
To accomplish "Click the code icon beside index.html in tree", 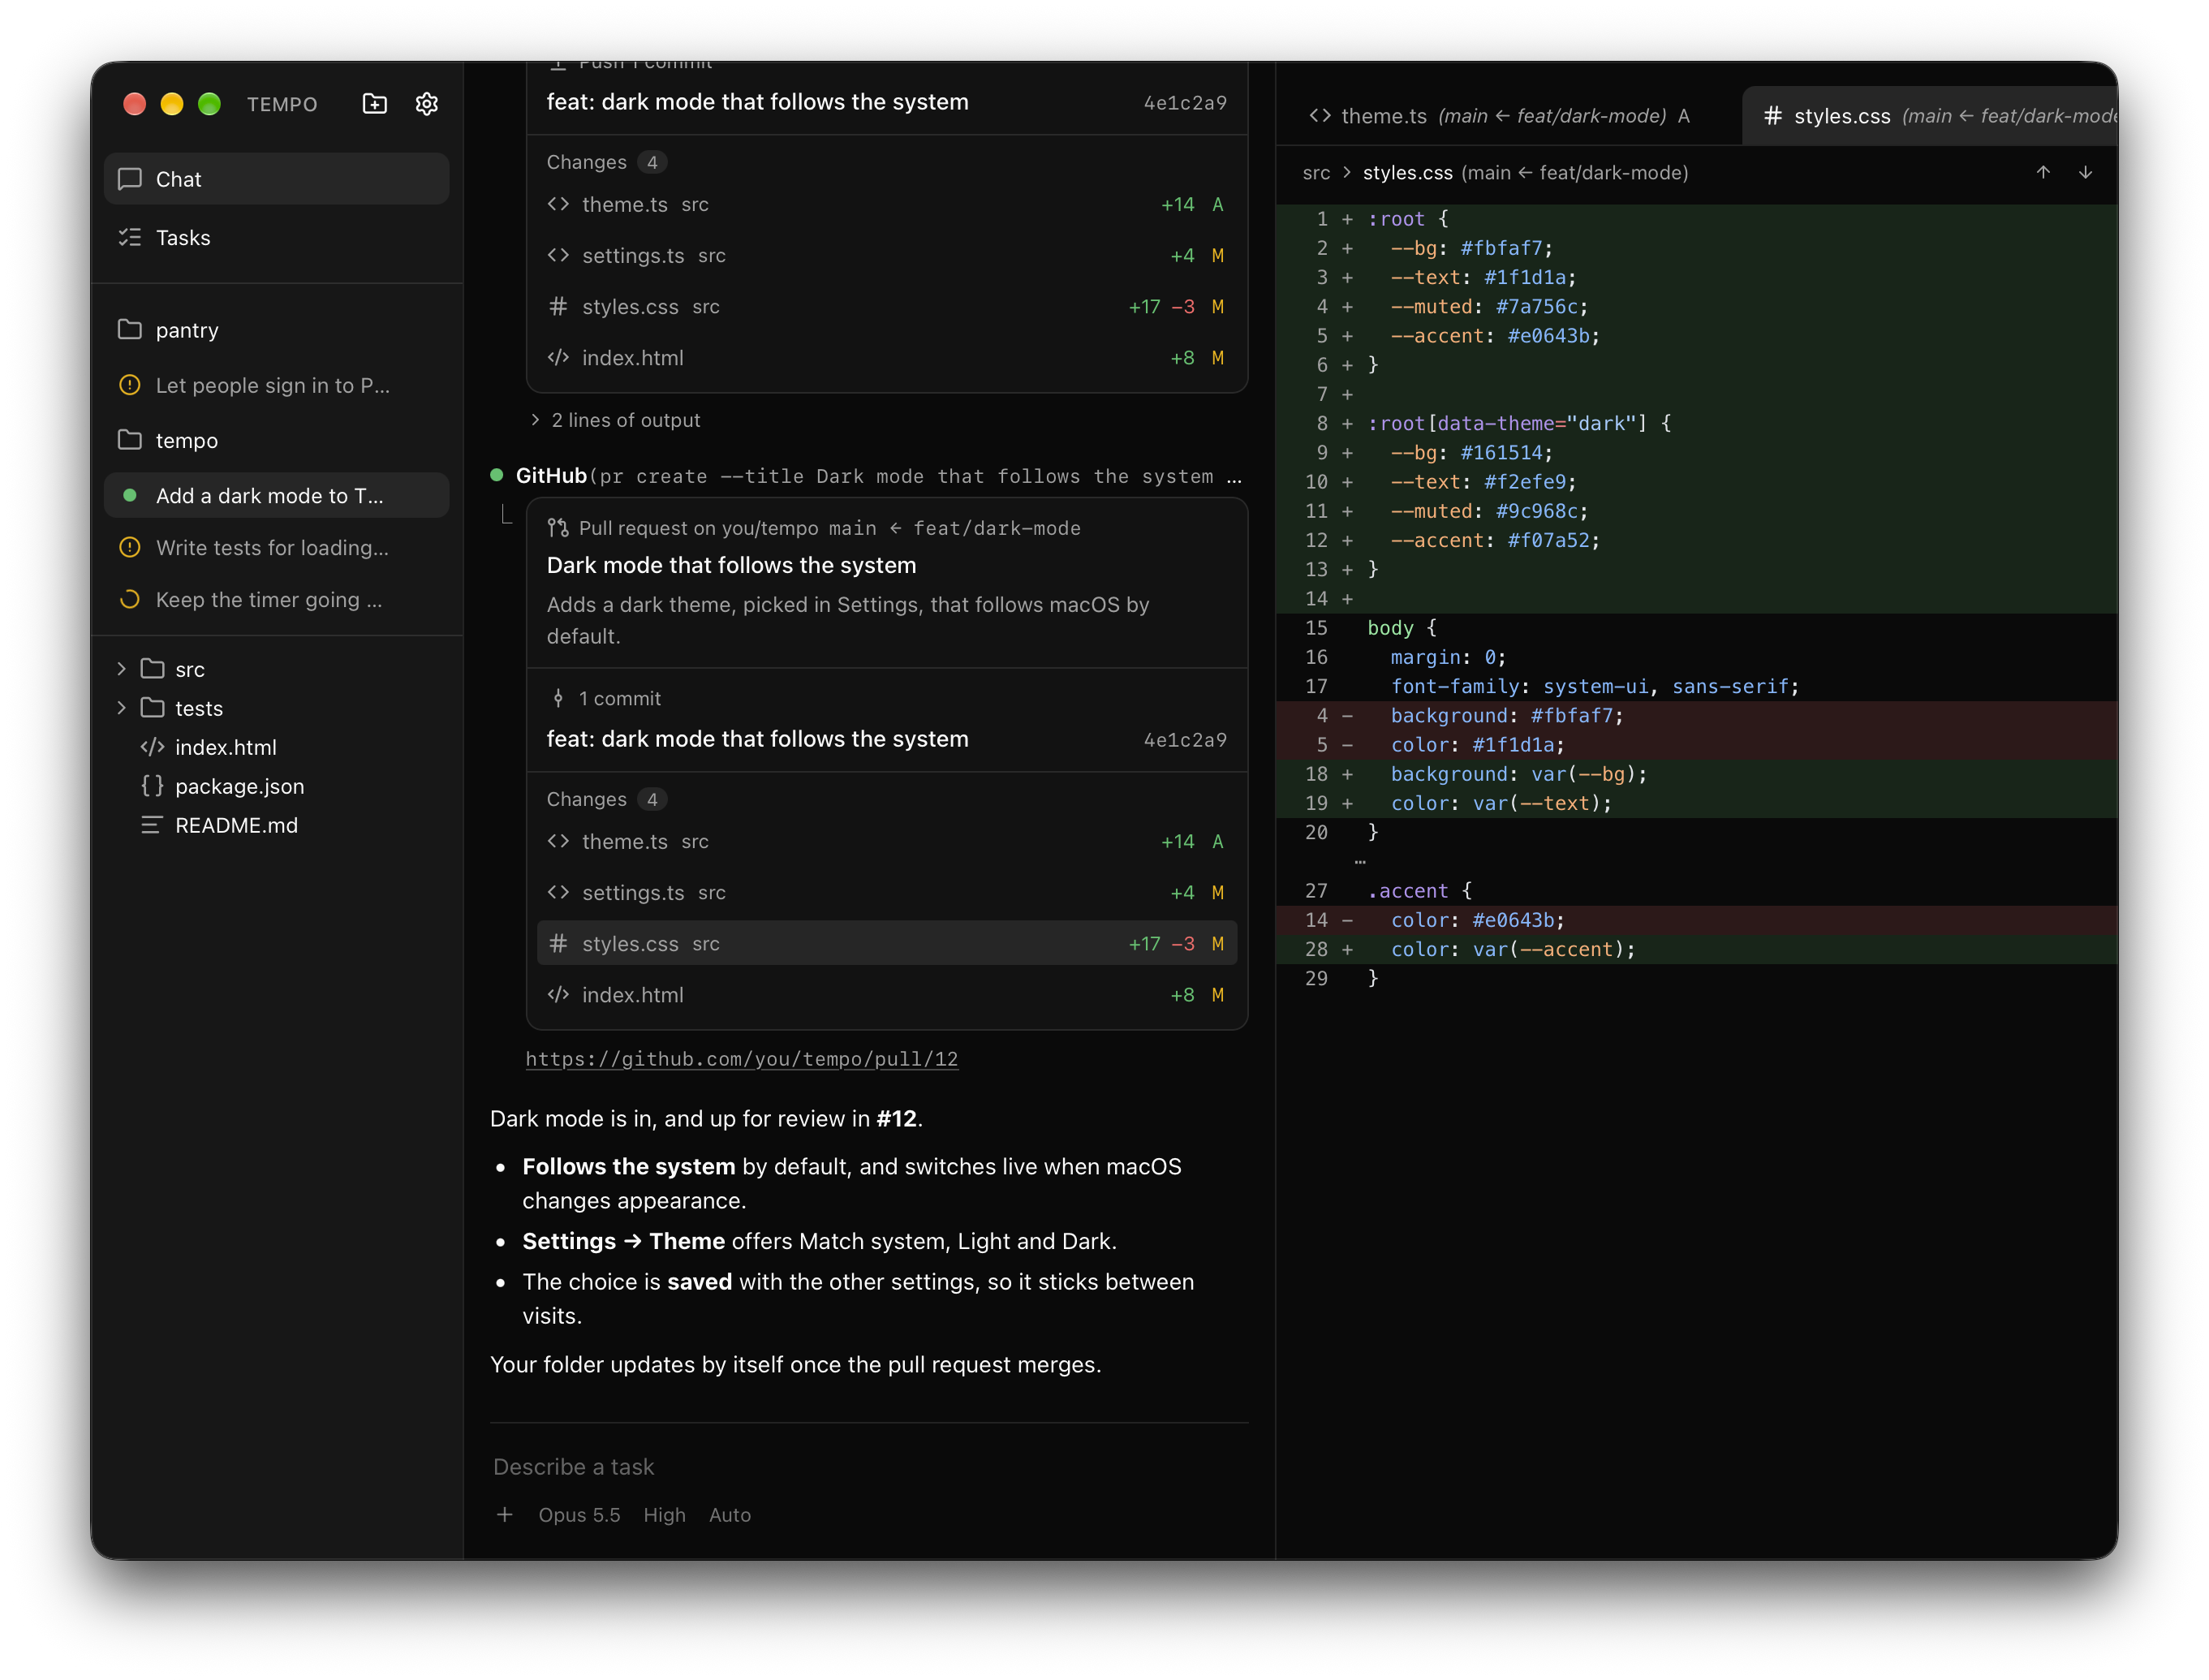I will [152, 747].
